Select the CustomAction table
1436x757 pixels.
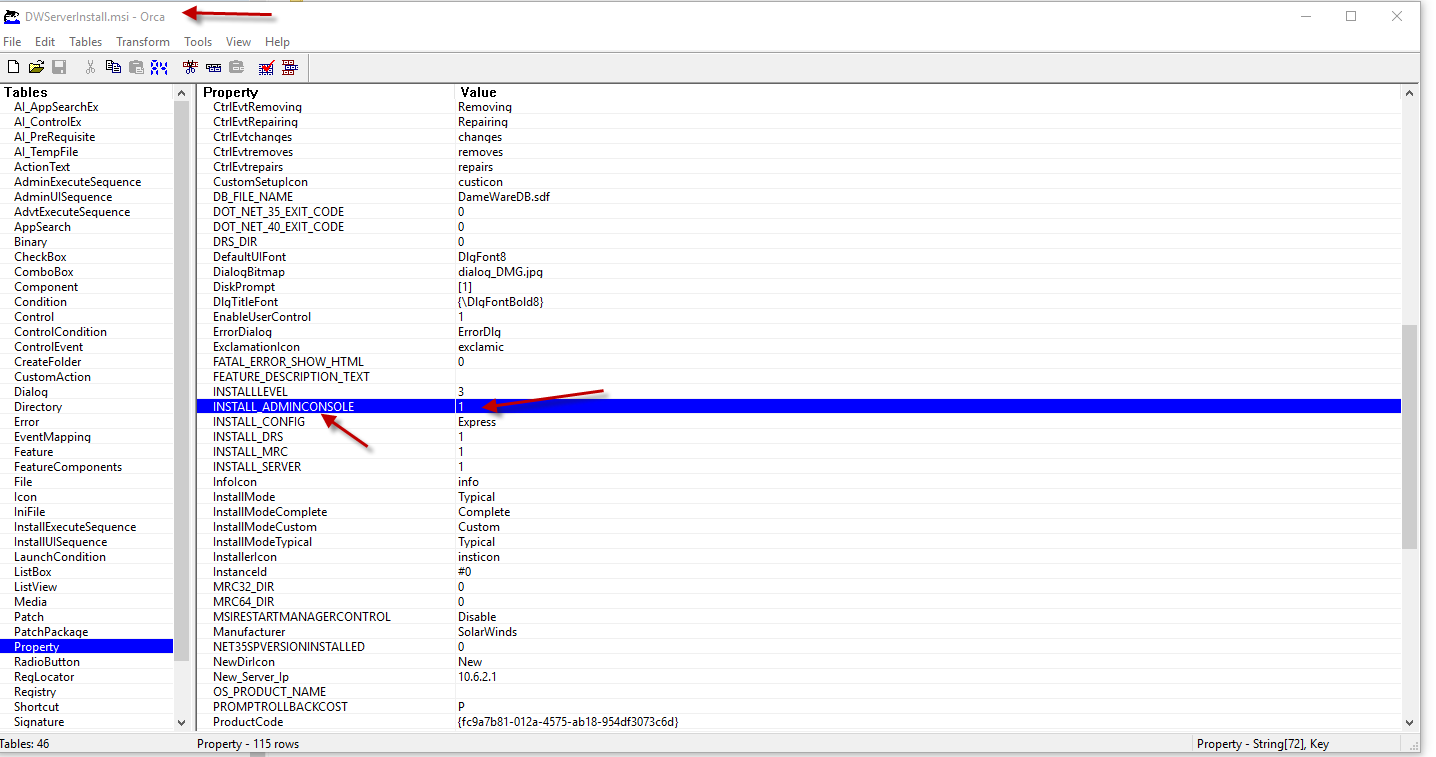pyautogui.click(x=52, y=377)
